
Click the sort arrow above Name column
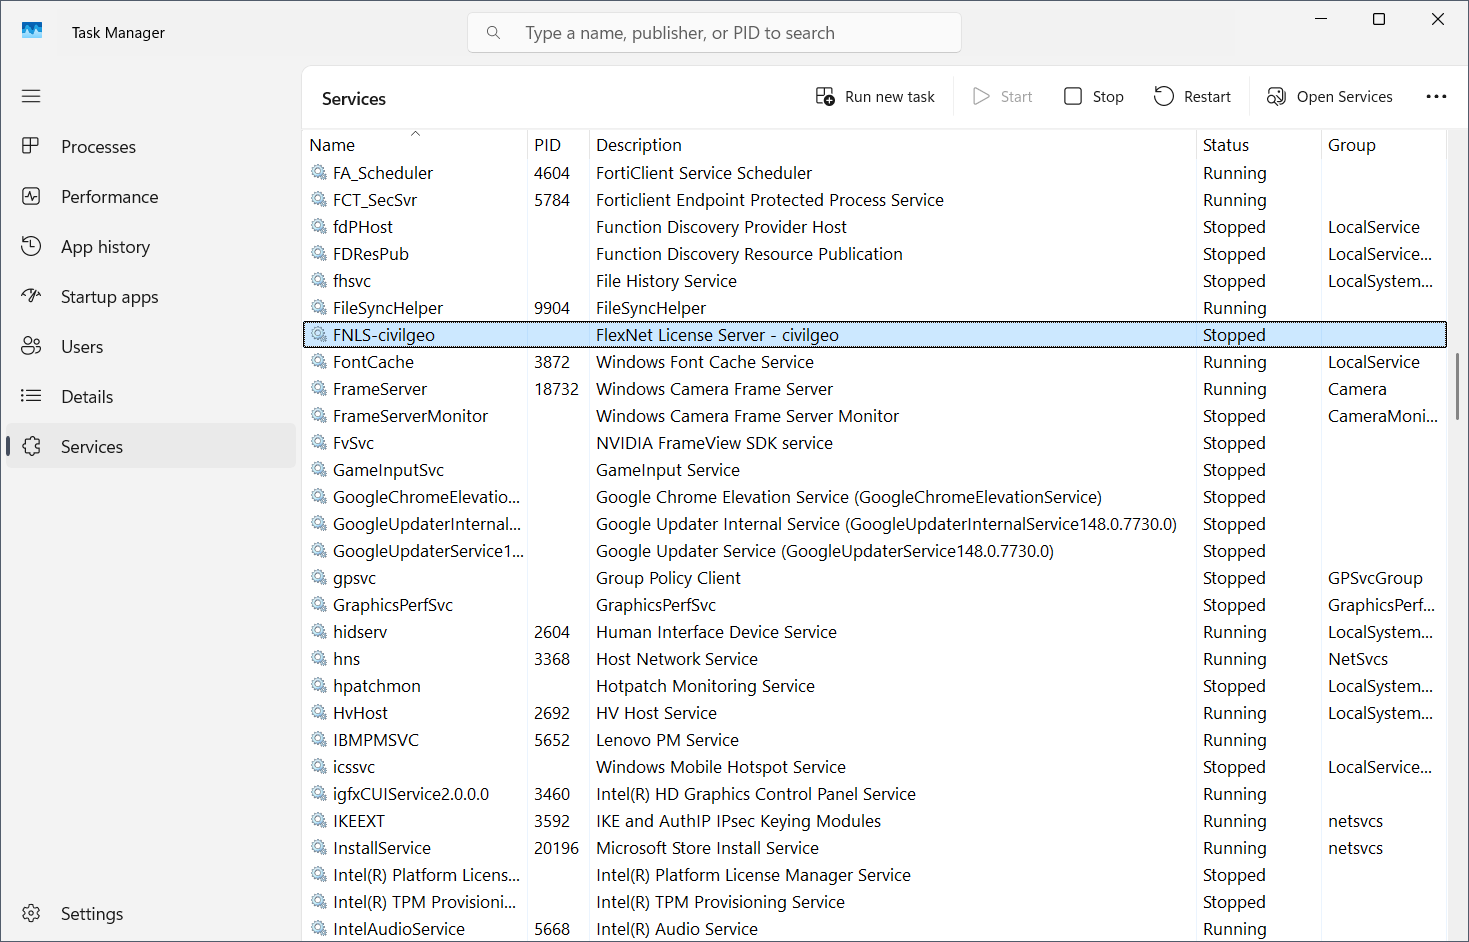coord(415,133)
